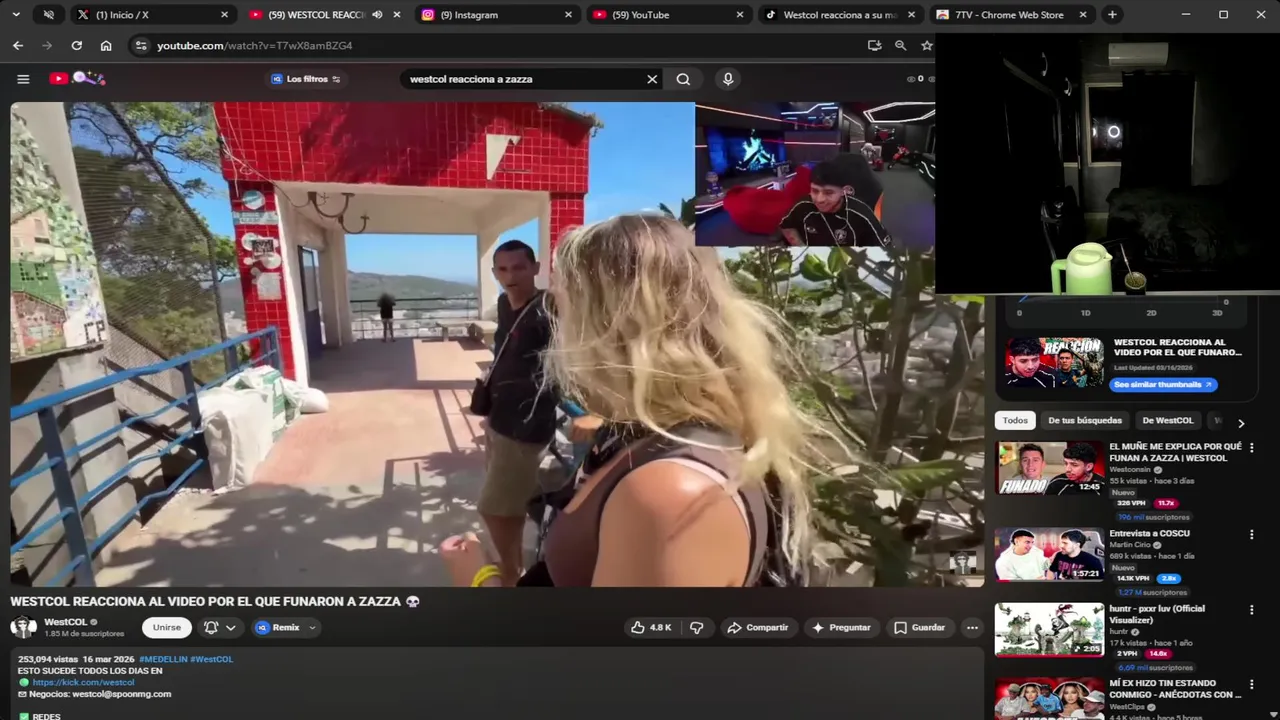This screenshot has height=720, width=1280.
Task: Select the Todos filter chip
Action: pyautogui.click(x=1015, y=421)
